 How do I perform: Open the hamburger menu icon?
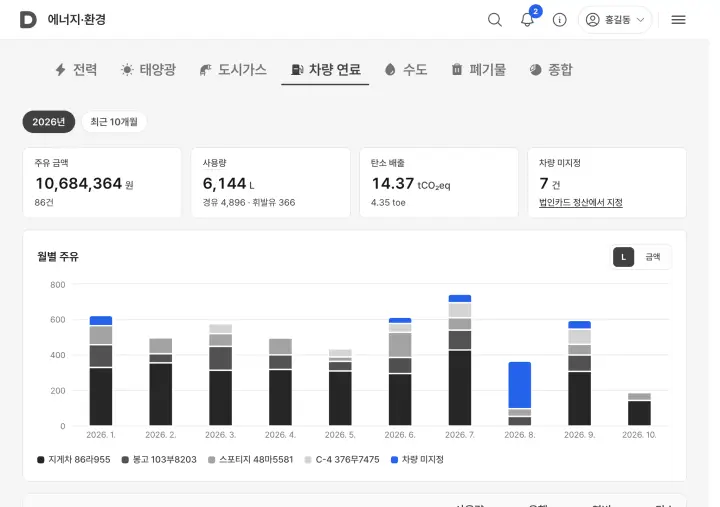678,20
